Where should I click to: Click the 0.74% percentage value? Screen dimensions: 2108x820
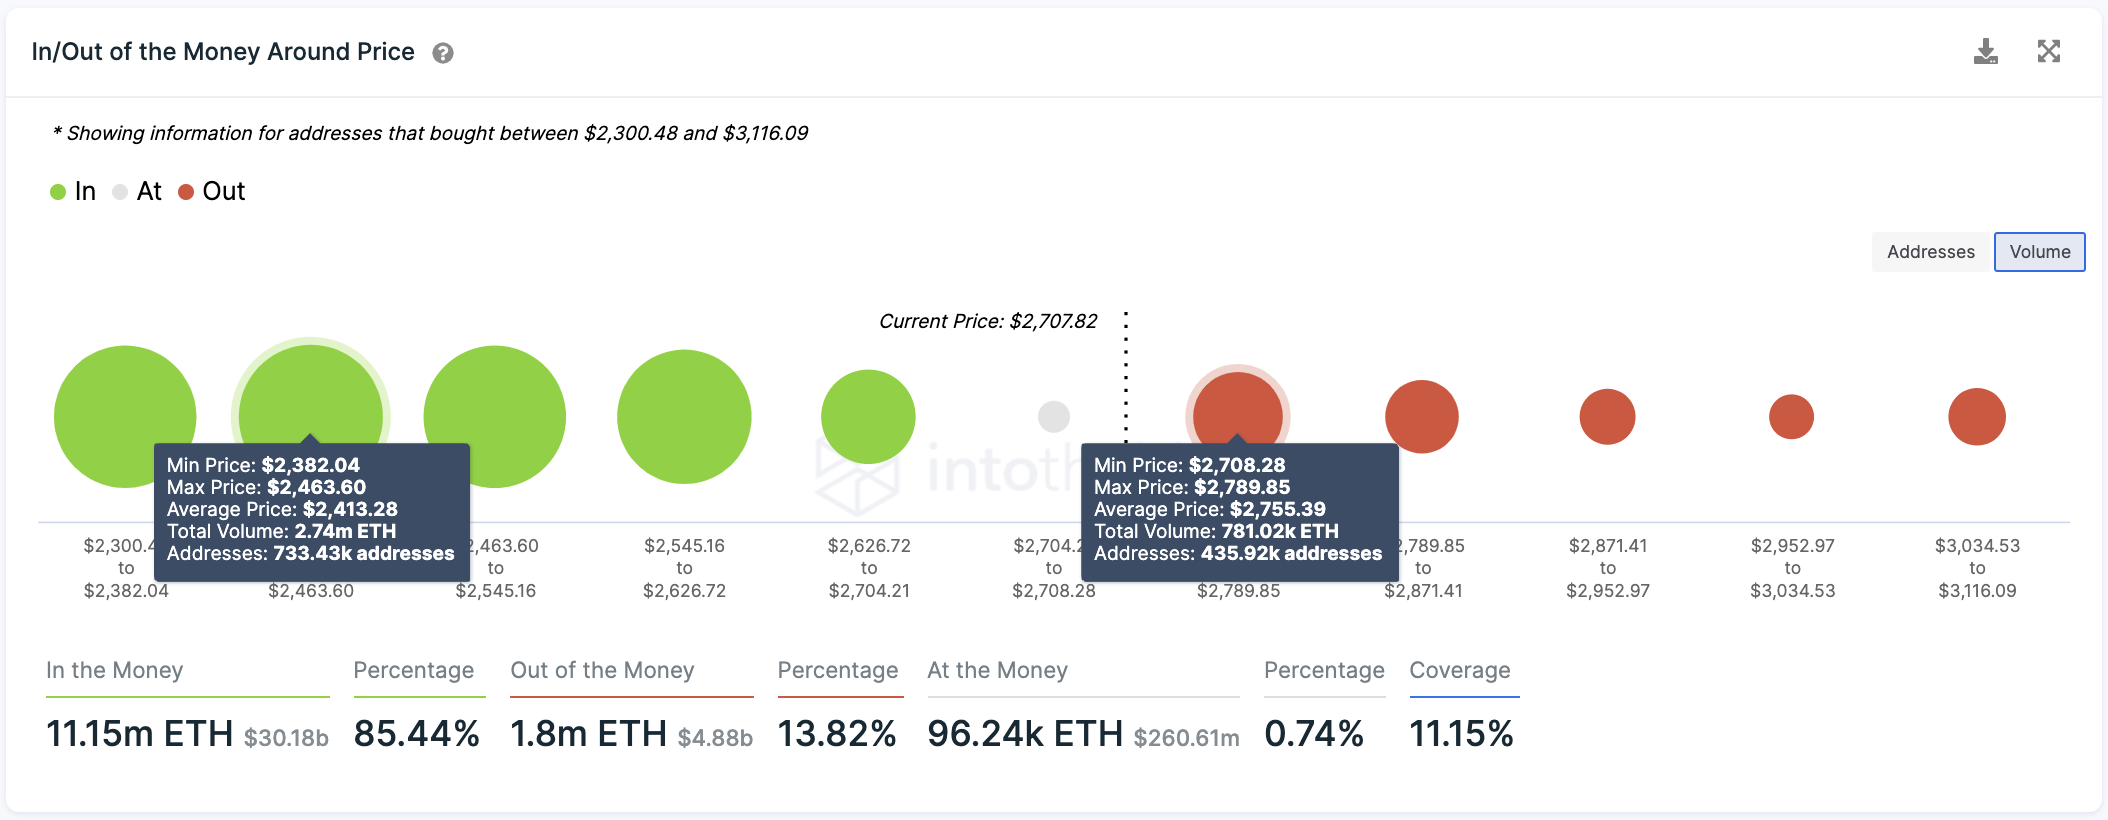coord(1314,734)
